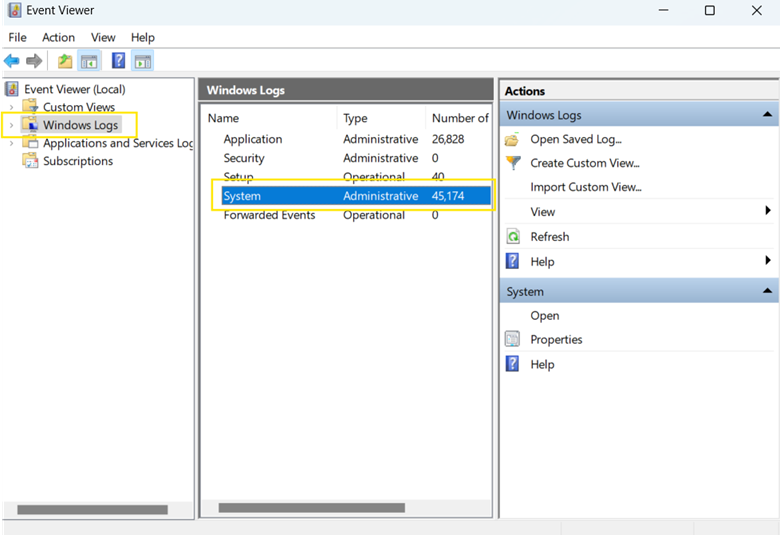Viewport: 780px width, 535px height.
Task: Click the blue Help toolbar icon
Action: (118, 61)
